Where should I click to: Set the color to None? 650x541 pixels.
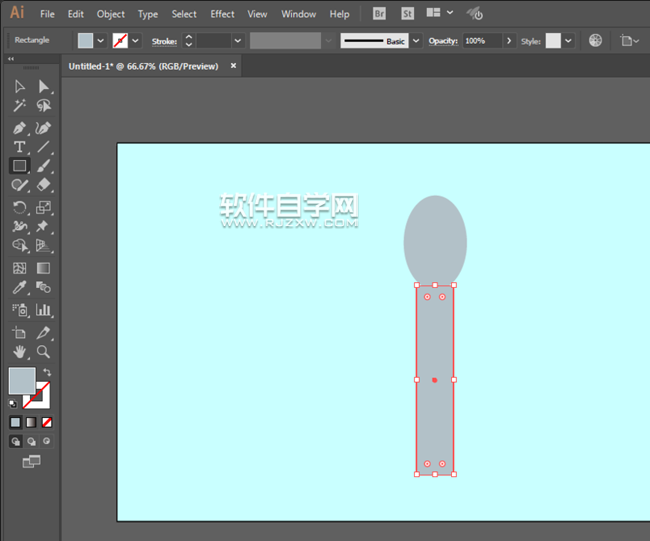click(47, 422)
